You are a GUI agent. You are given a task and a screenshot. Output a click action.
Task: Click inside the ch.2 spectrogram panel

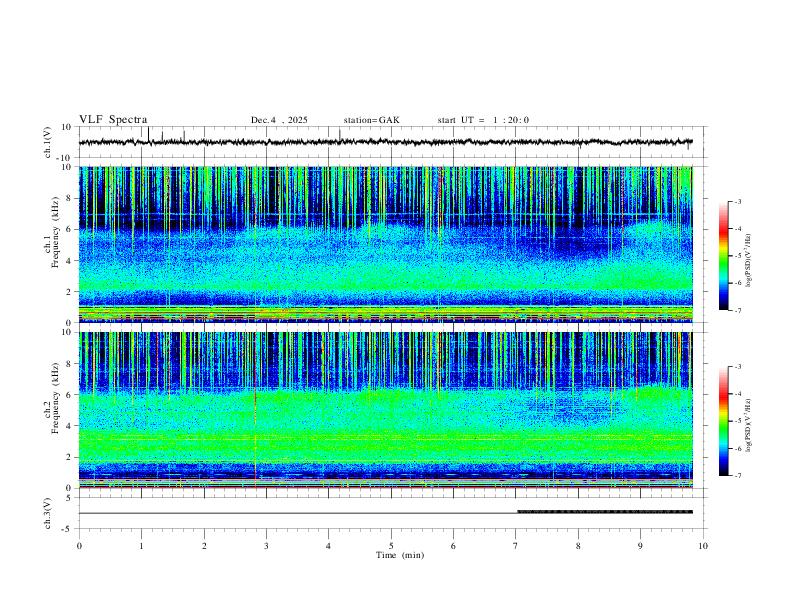pos(386,410)
